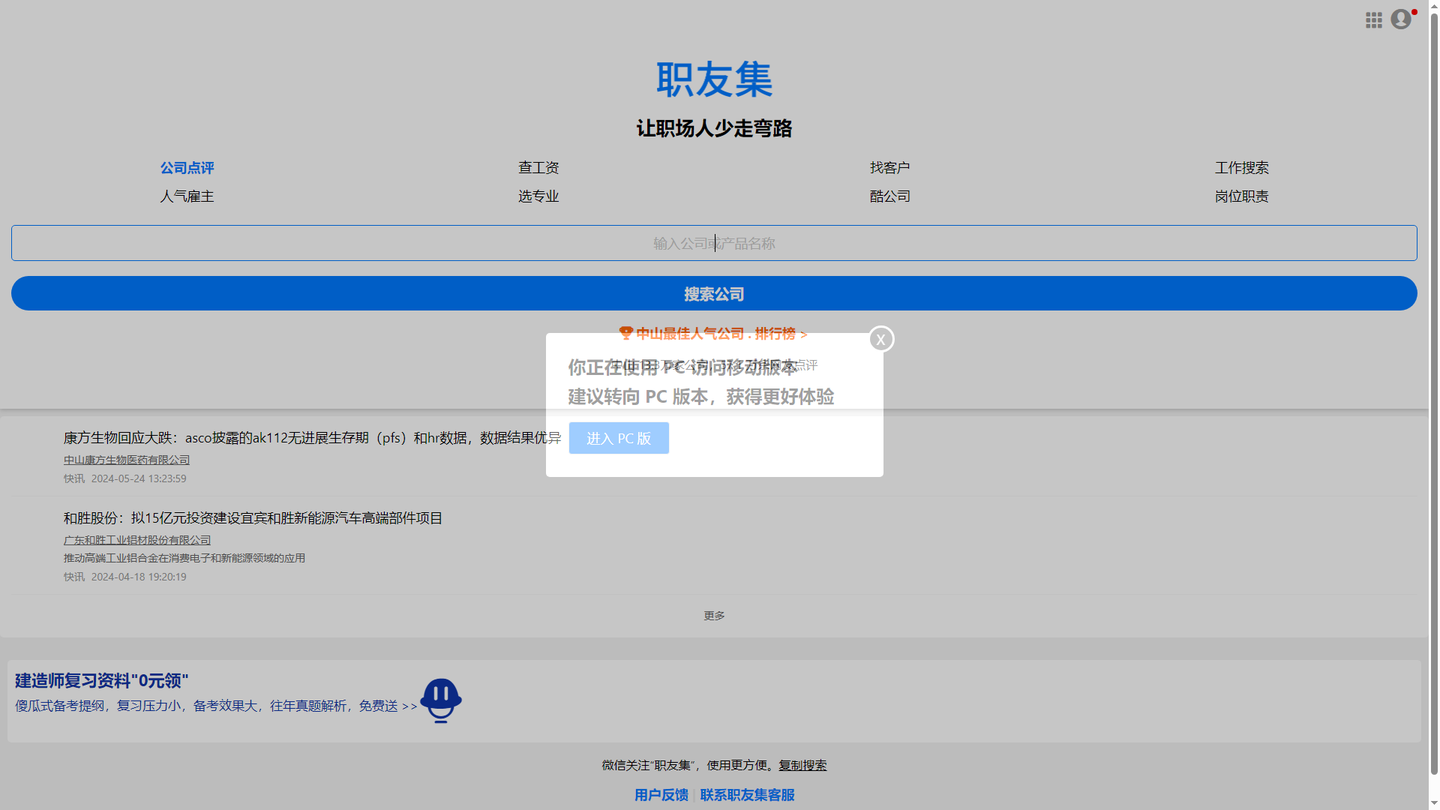Image resolution: width=1440 pixels, height=810 pixels.
Task: Click the 进入 PC 版 button
Action: 619,438
